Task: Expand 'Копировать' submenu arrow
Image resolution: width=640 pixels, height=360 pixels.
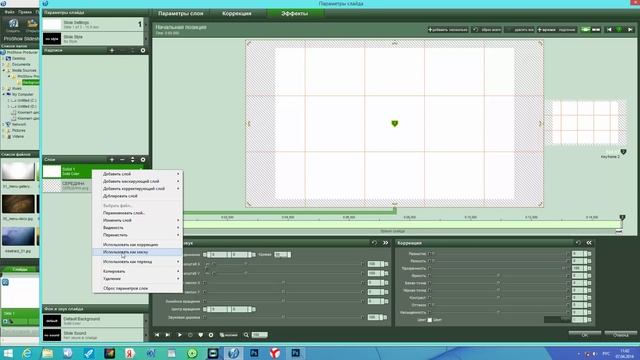Action: coord(178,271)
